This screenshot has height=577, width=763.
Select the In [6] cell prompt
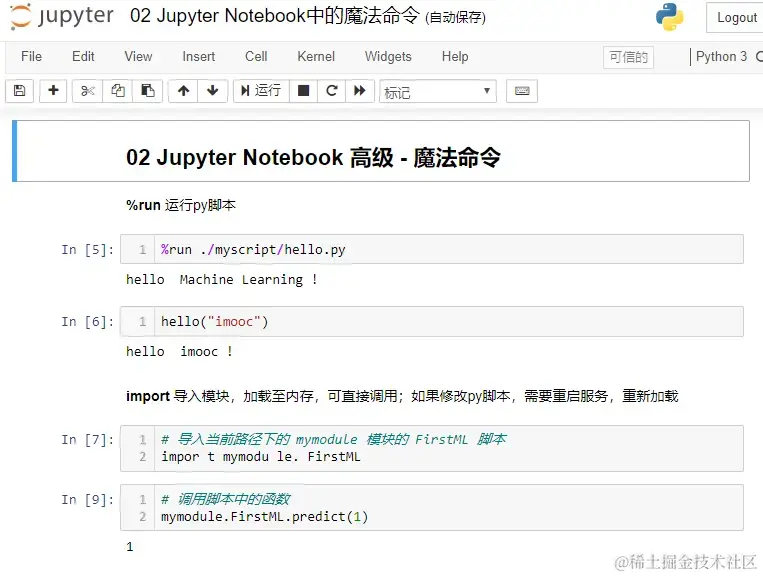[88, 322]
